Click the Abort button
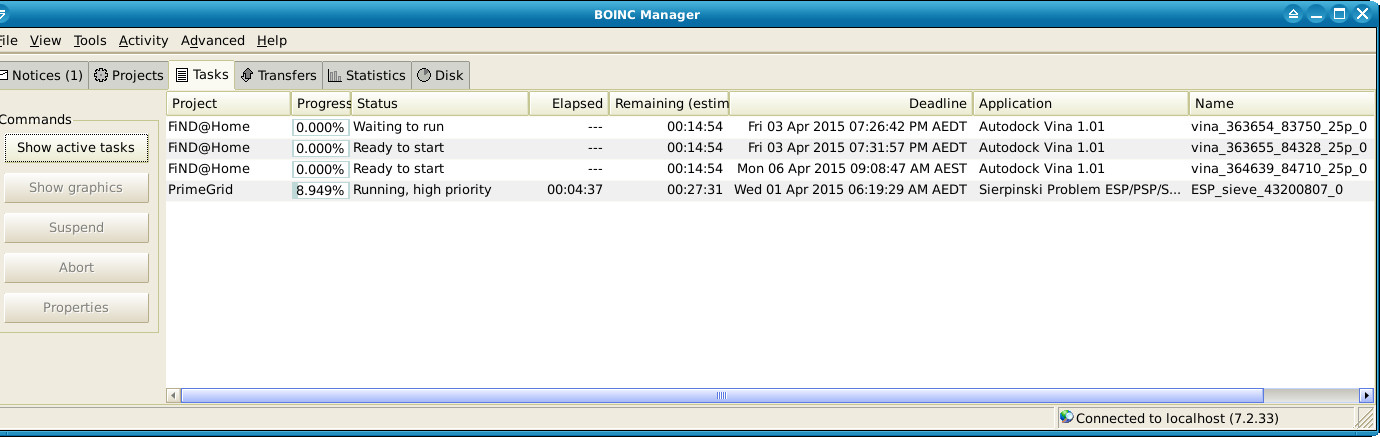 (76, 268)
